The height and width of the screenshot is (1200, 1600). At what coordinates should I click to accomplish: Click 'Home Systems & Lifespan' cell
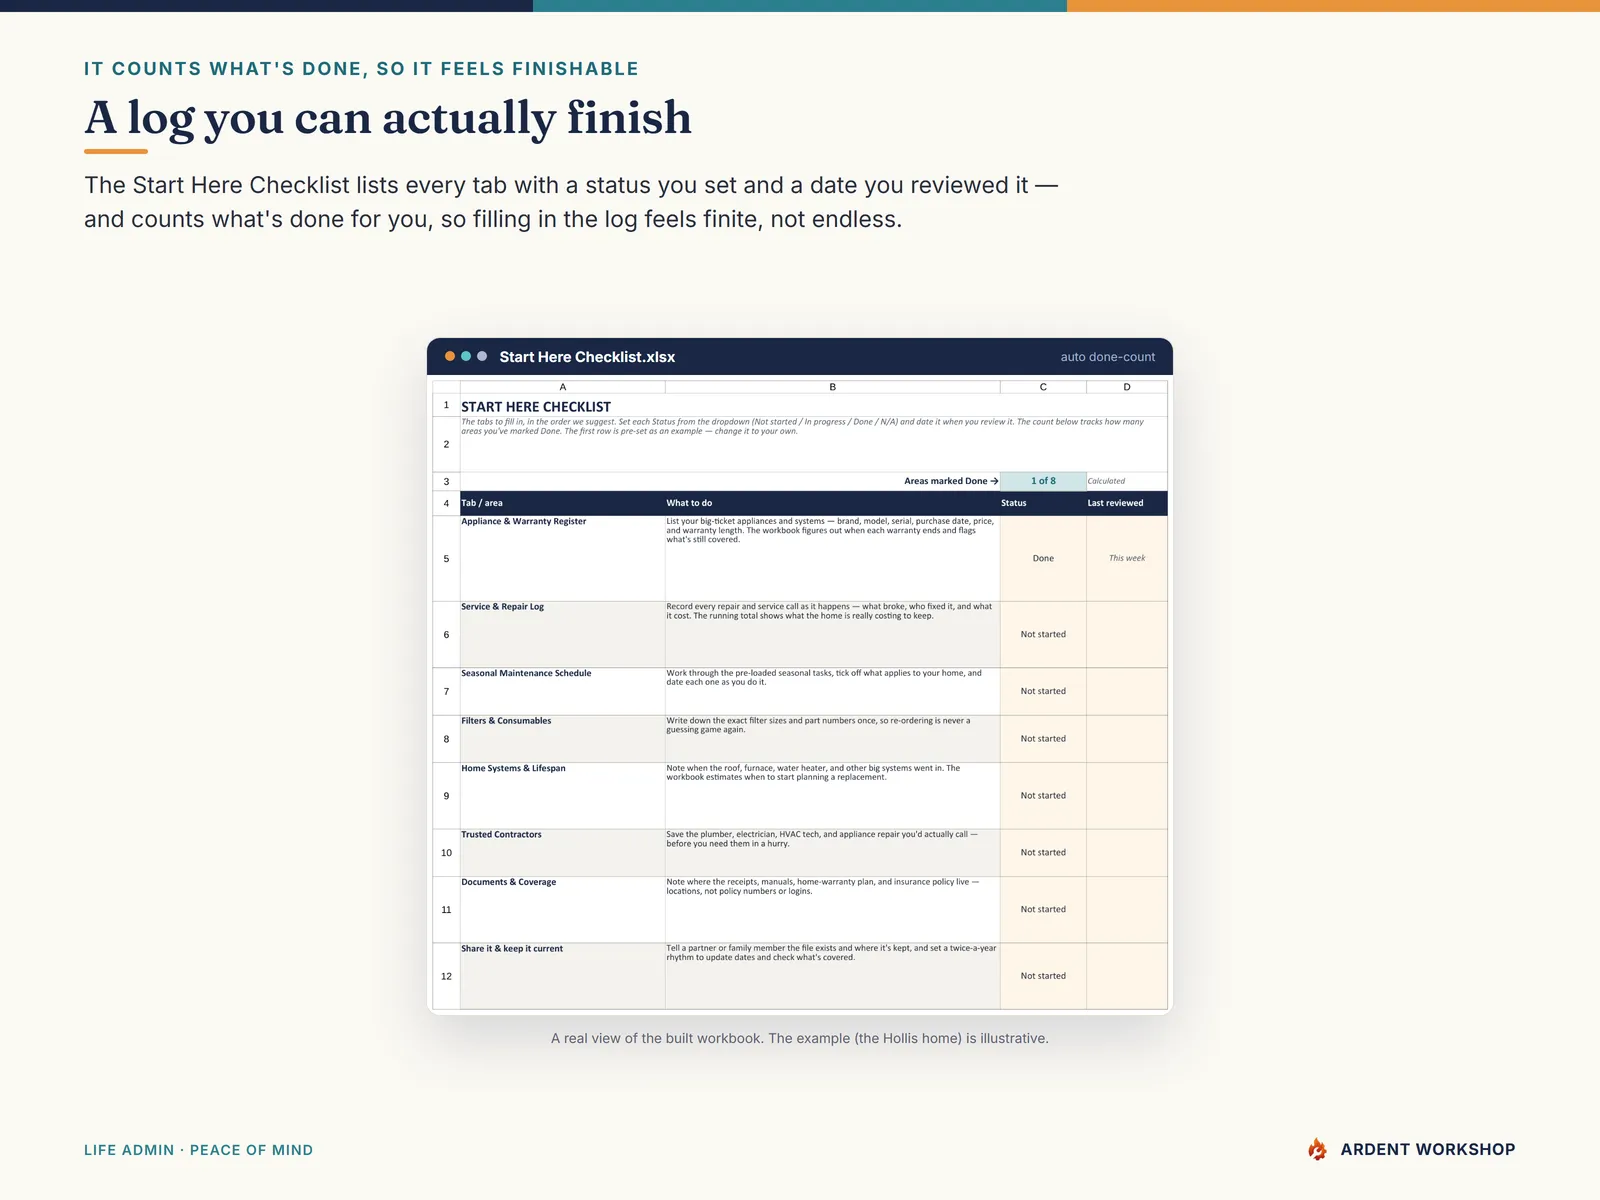[563, 796]
